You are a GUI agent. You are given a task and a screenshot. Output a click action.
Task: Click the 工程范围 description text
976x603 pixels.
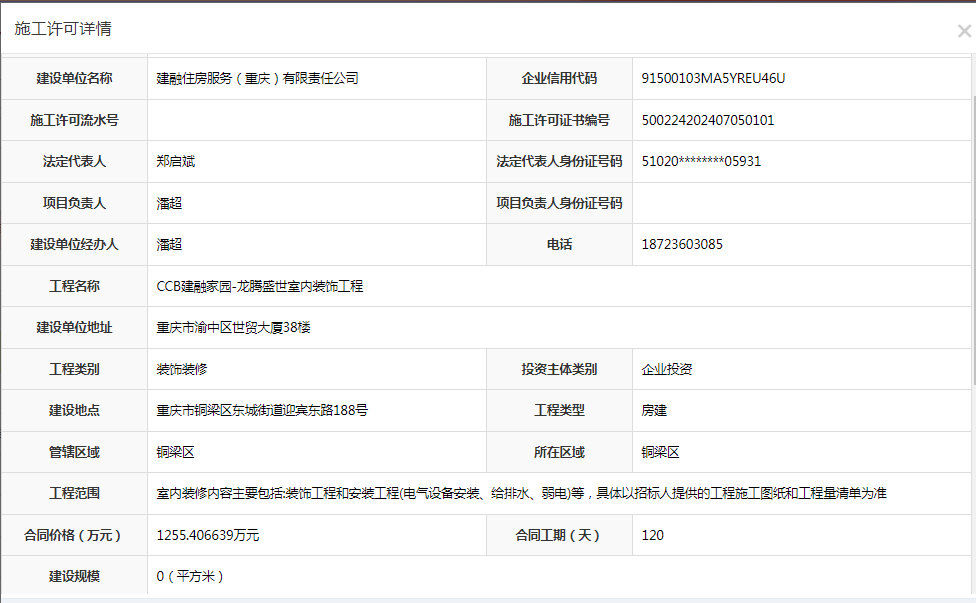(521, 493)
